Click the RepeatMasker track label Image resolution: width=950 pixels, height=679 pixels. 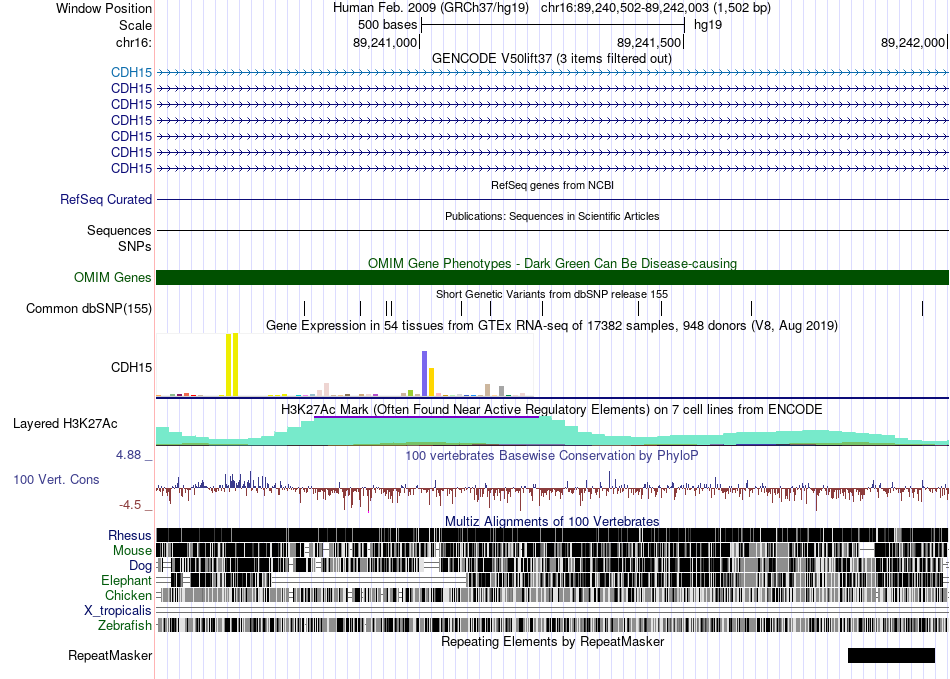pos(110,655)
